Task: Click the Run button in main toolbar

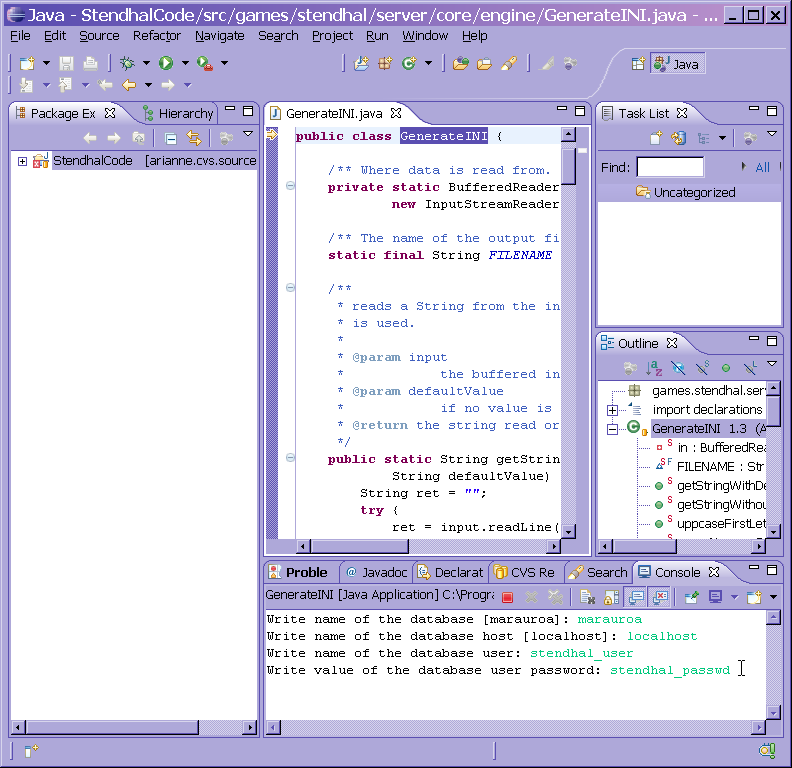Action: [x=166, y=63]
